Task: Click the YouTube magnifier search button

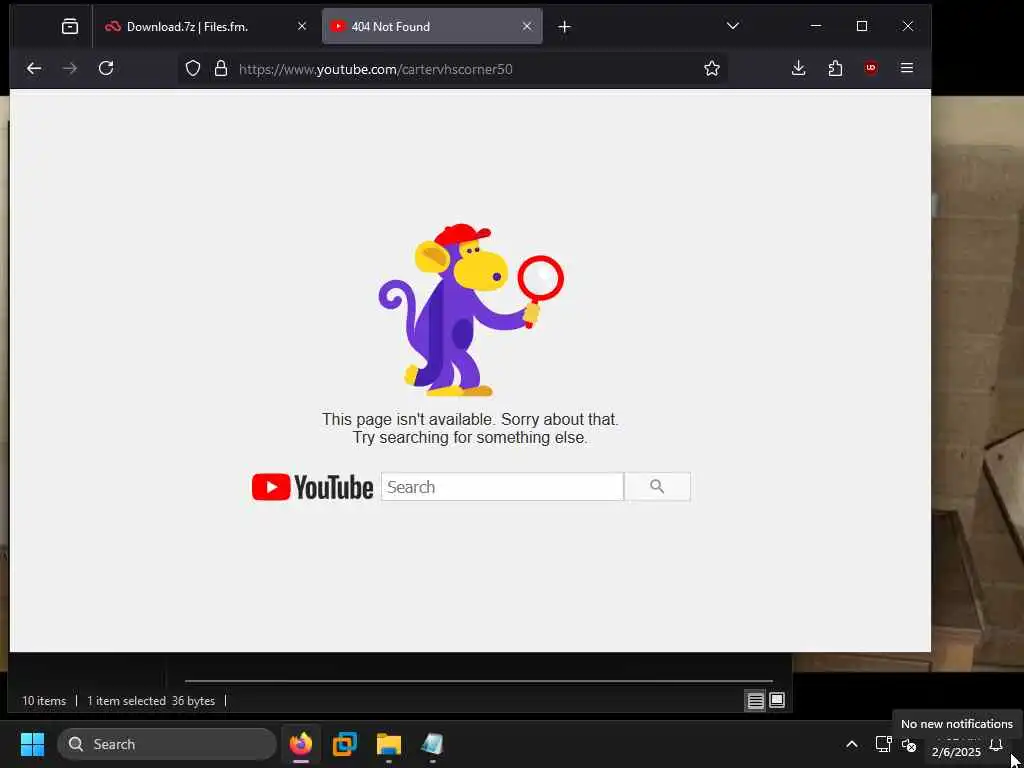Action: coord(657,487)
